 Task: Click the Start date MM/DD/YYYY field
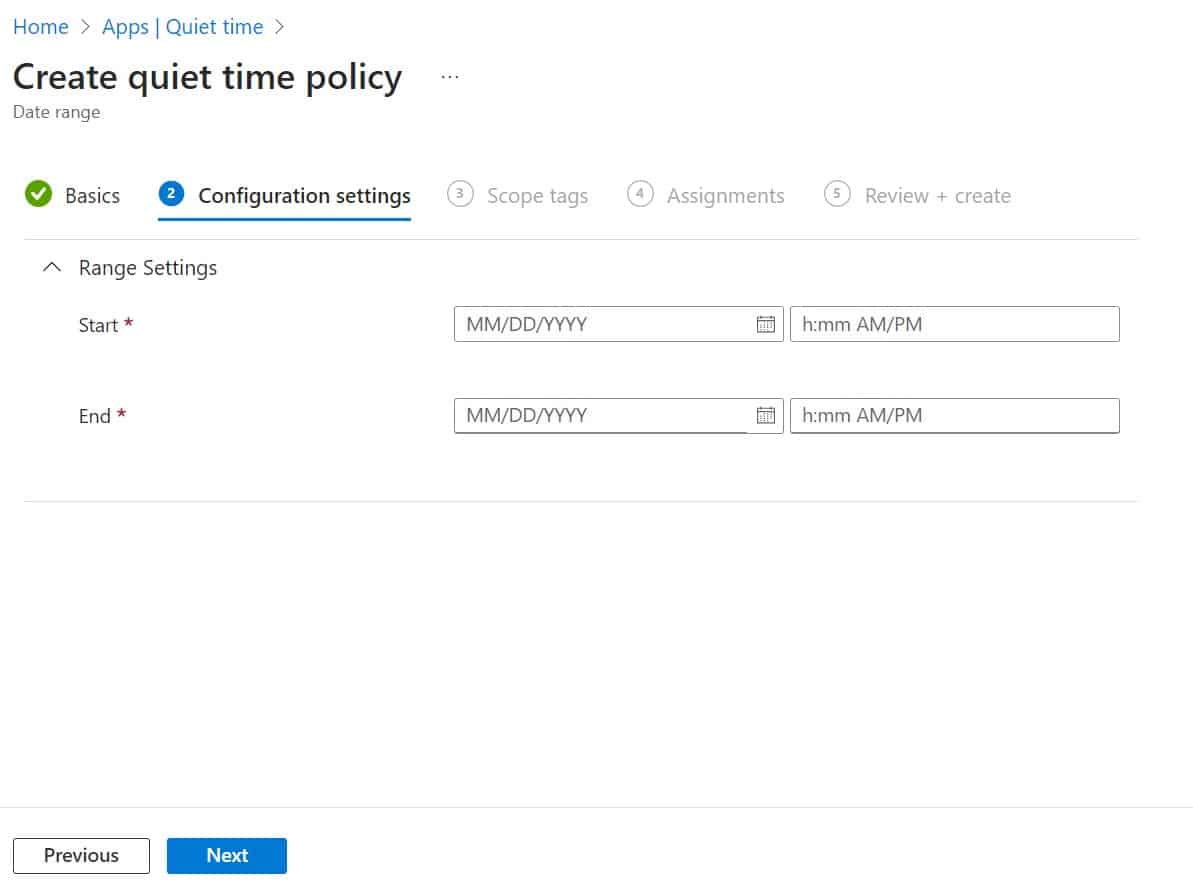[600, 323]
